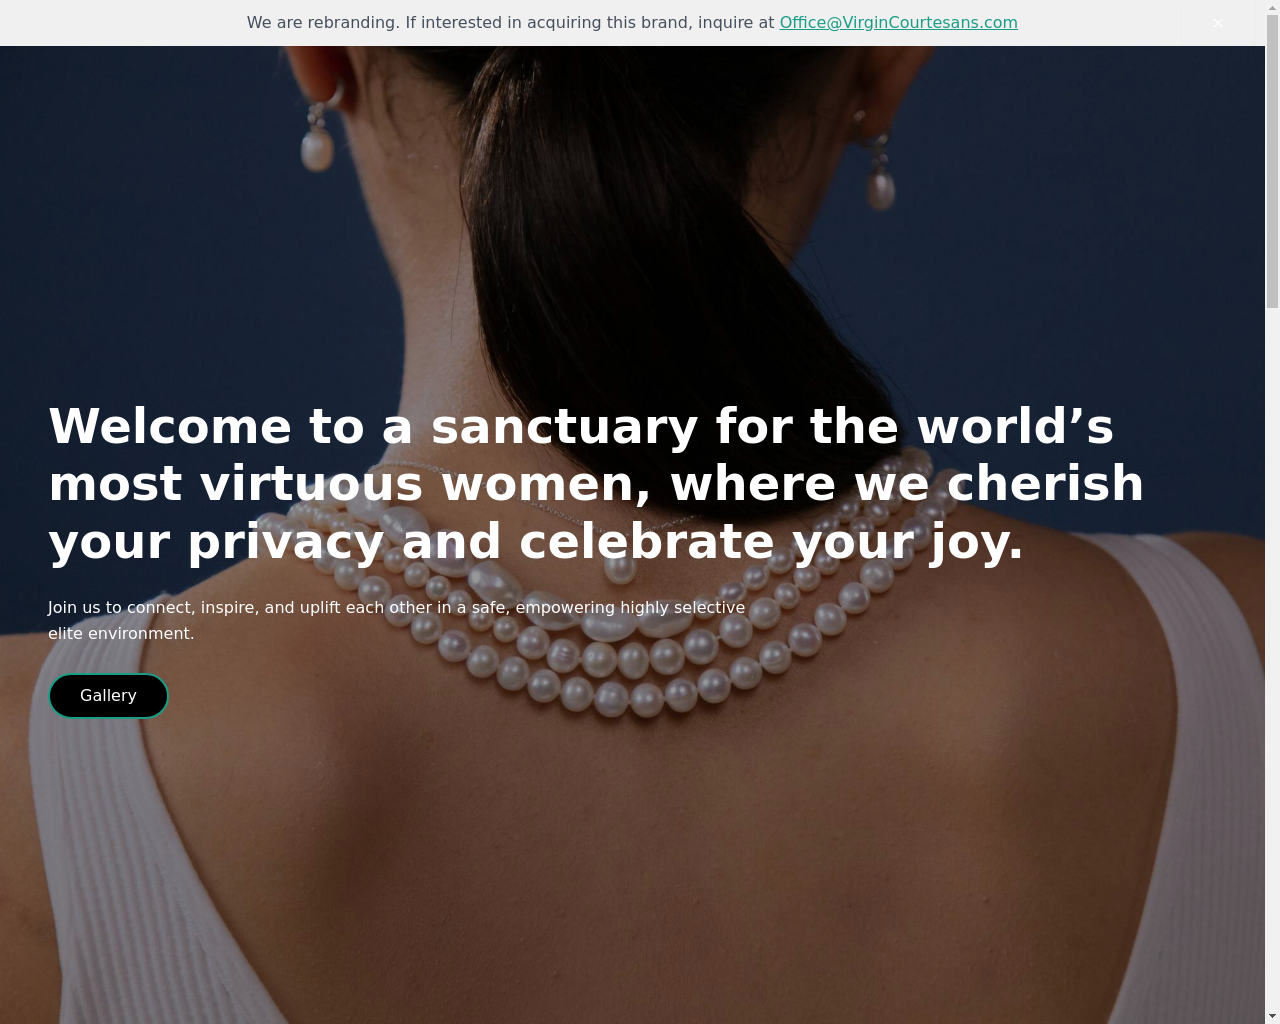Click the scrollbar up arrow
Image resolution: width=1280 pixels, height=1024 pixels.
[1272, 7]
